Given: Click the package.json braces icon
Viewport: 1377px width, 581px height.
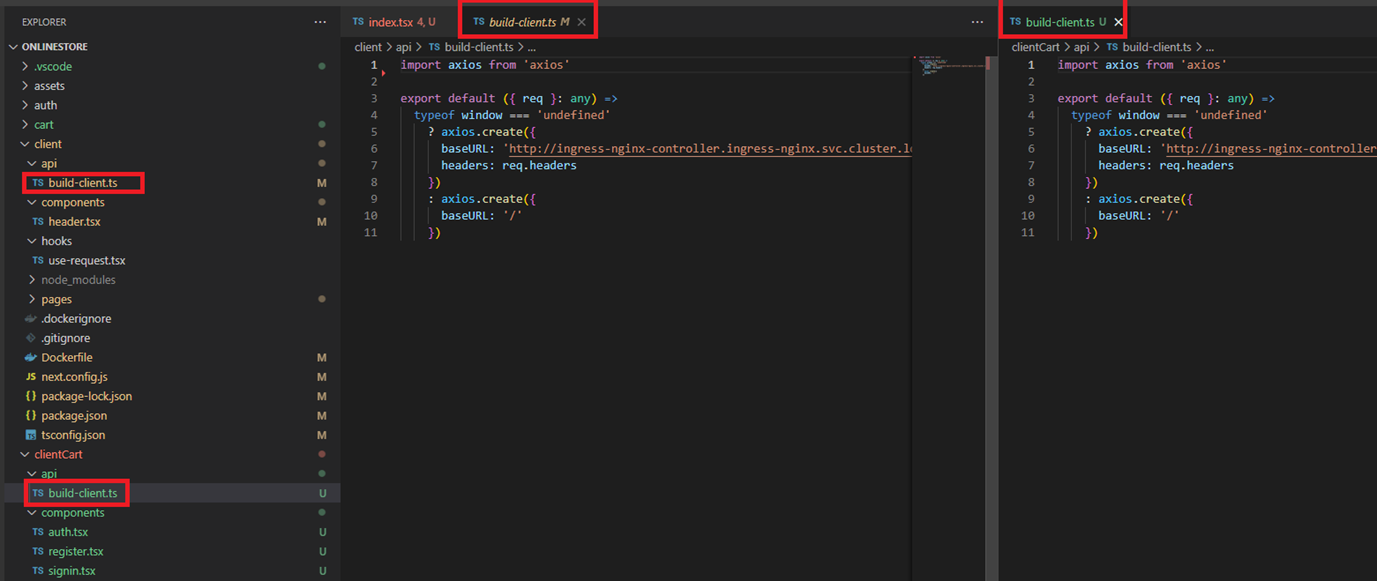Looking at the screenshot, I should click(x=31, y=416).
